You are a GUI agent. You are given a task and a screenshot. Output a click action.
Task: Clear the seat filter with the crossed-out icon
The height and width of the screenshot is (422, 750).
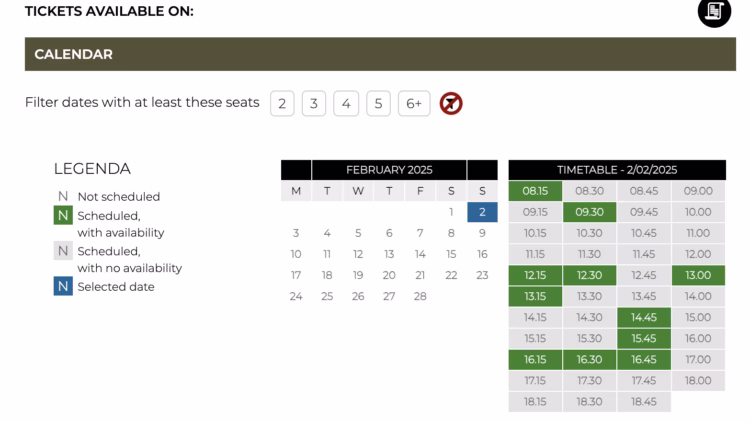point(451,103)
